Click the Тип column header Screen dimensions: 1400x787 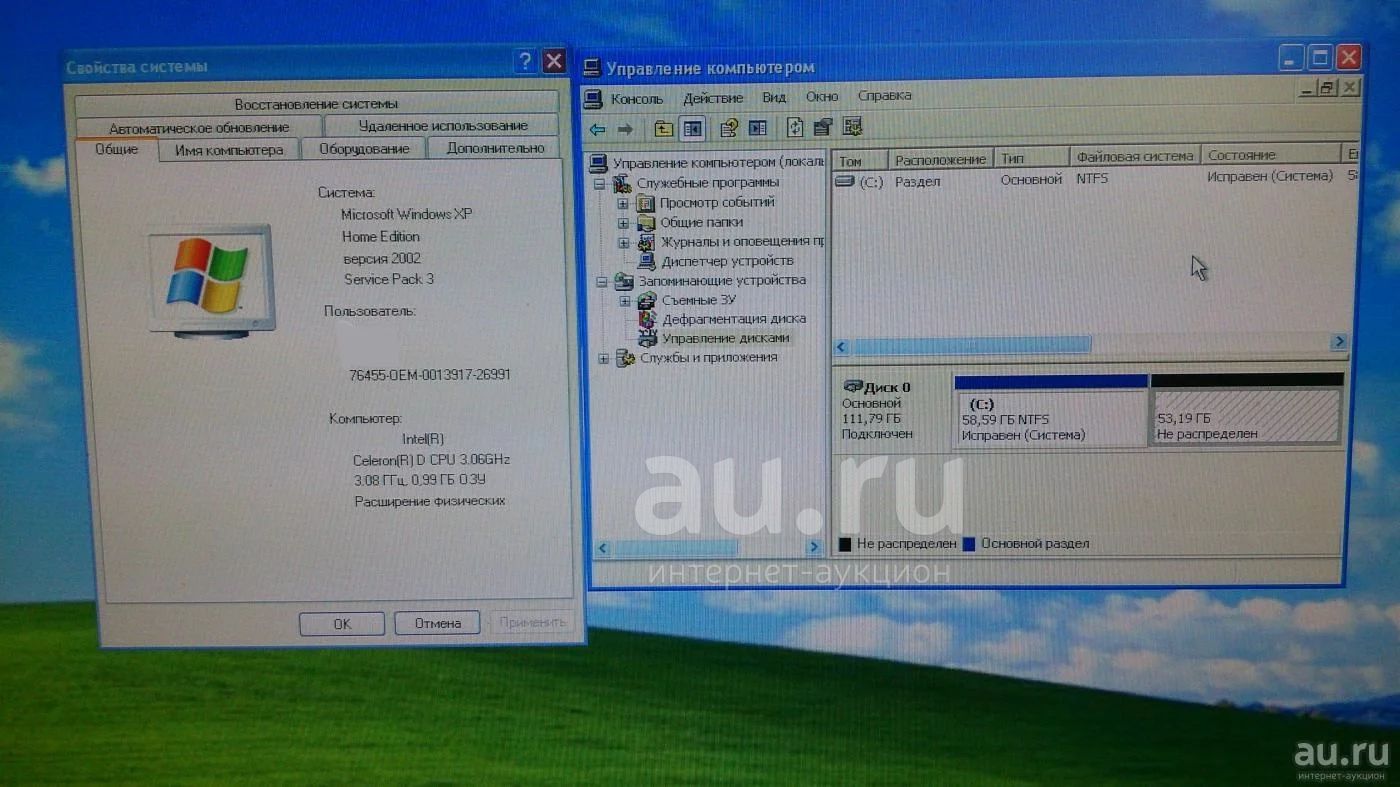pyautogui.click(x=1032, y=158)
